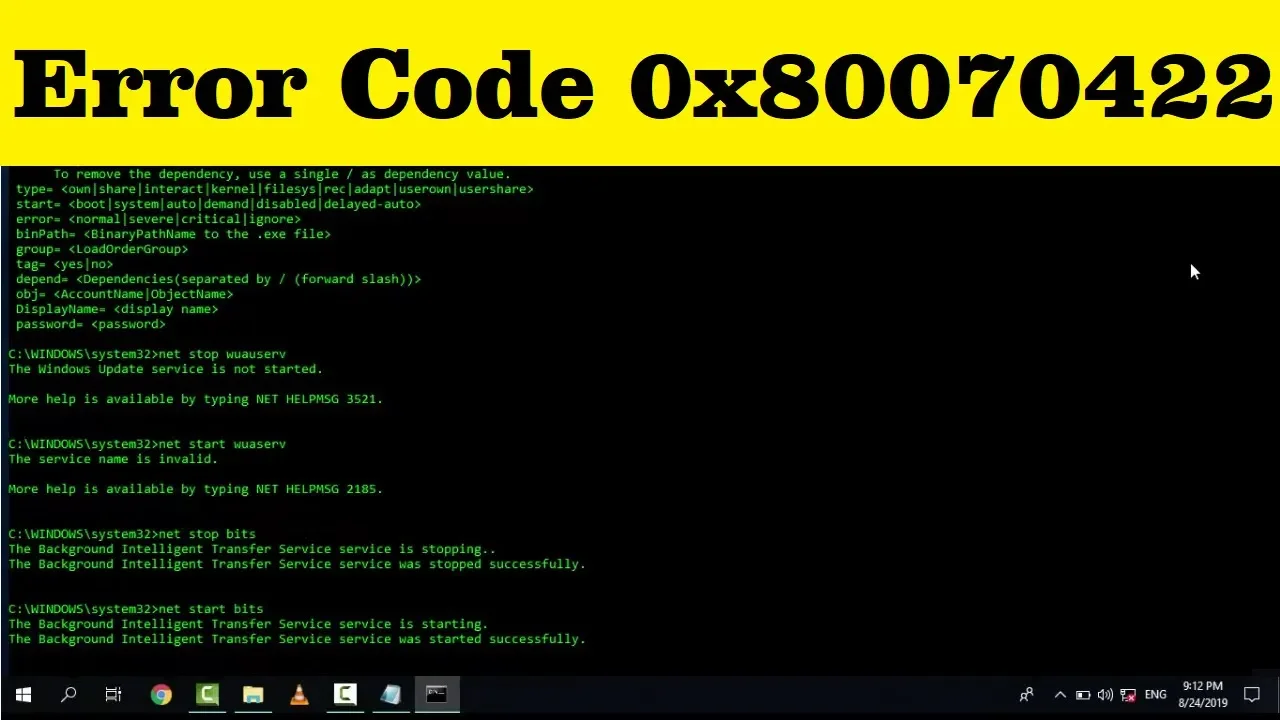
Task: Click the BITS 'service is starting.' line
Action: tap(248, 624)
